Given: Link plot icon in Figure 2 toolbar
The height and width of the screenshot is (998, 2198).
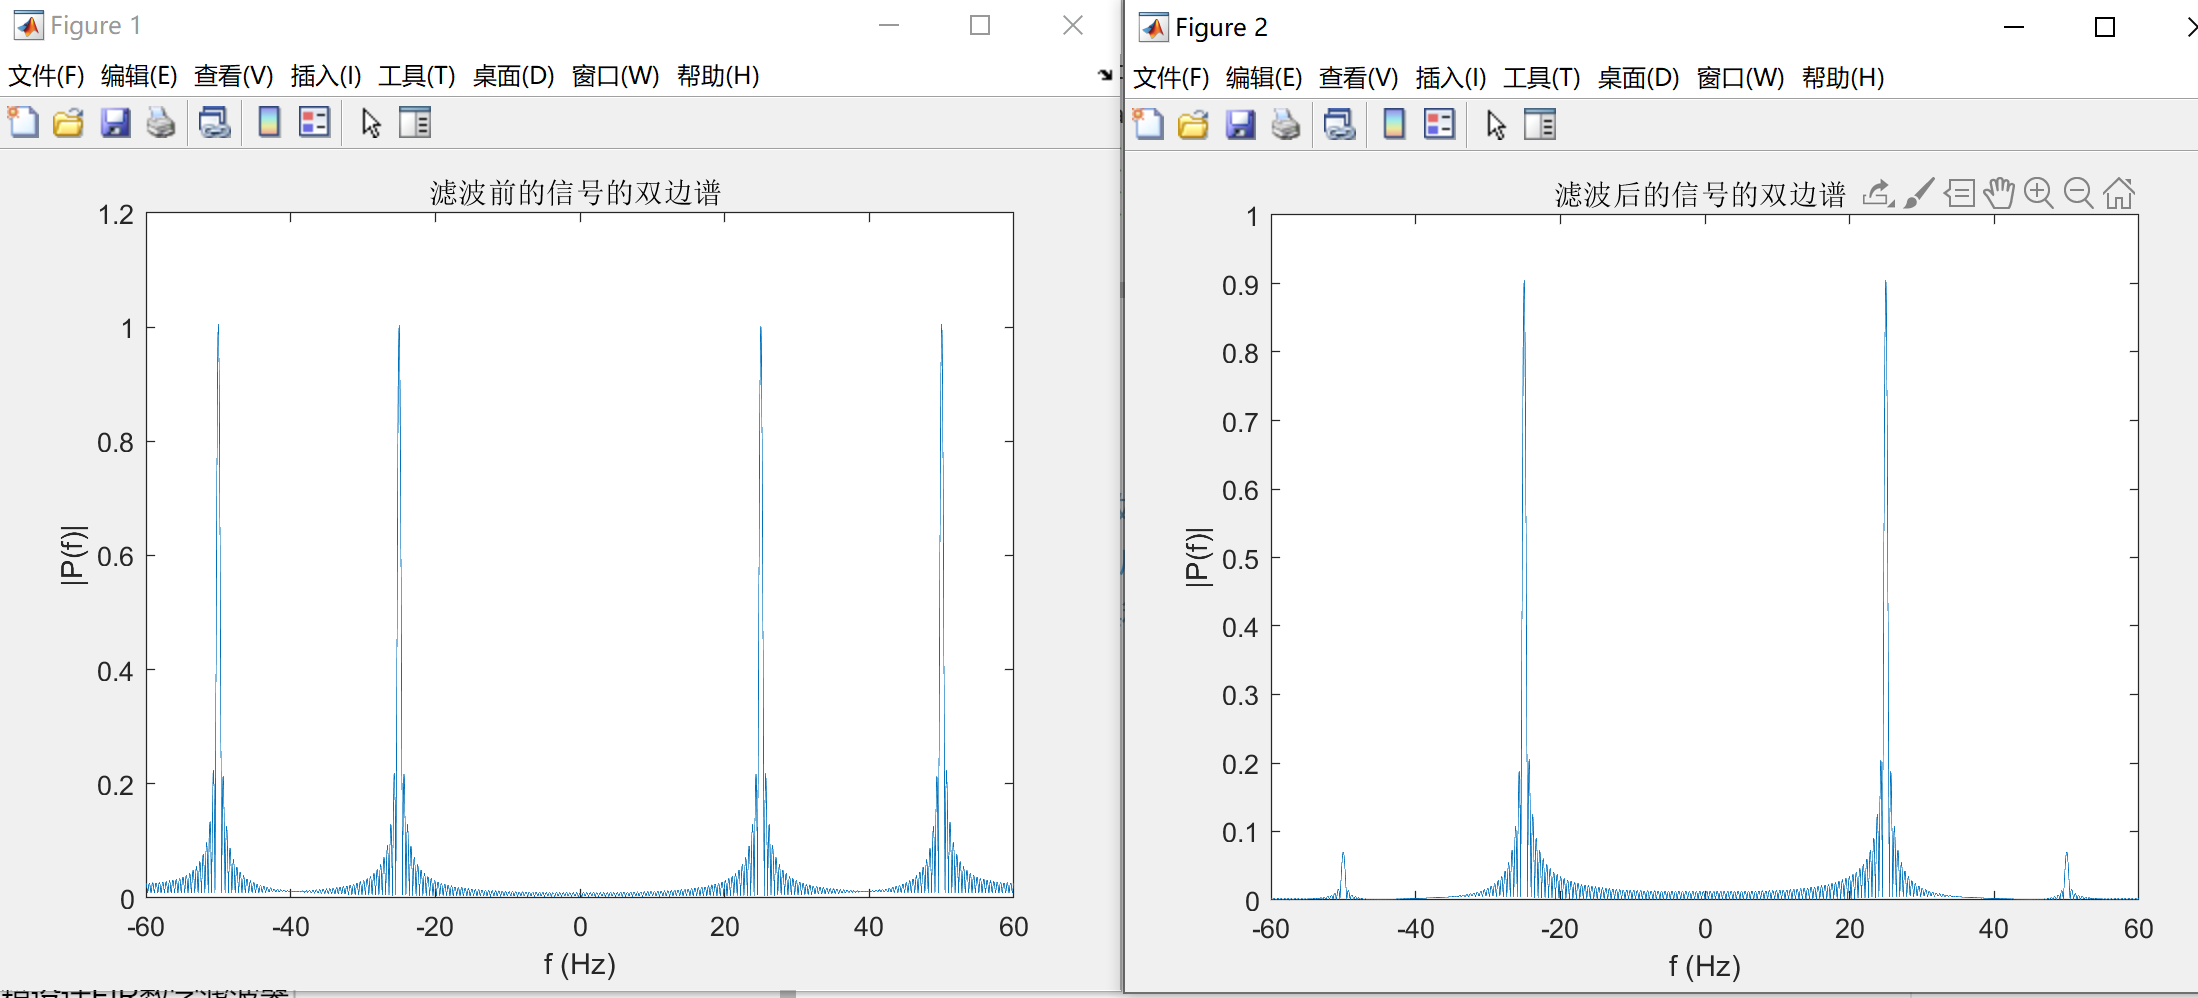Looking at the screenshot, I should (1339, 124).
